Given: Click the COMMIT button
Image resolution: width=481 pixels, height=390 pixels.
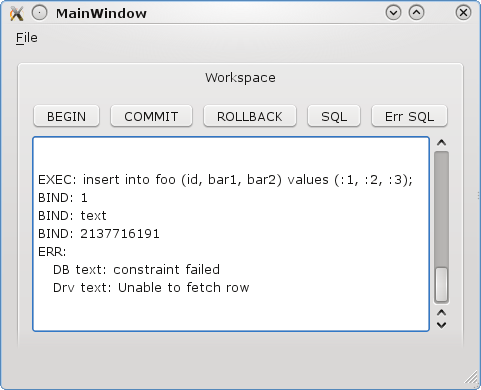Looking at the screenshot, I should pos(151,116).
